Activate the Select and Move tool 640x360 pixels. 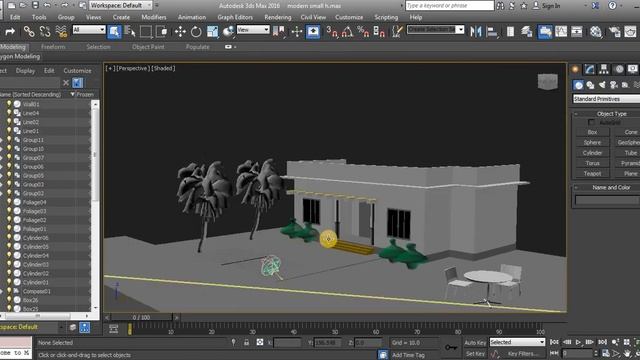pyautogui.click(x=180, y=31)
